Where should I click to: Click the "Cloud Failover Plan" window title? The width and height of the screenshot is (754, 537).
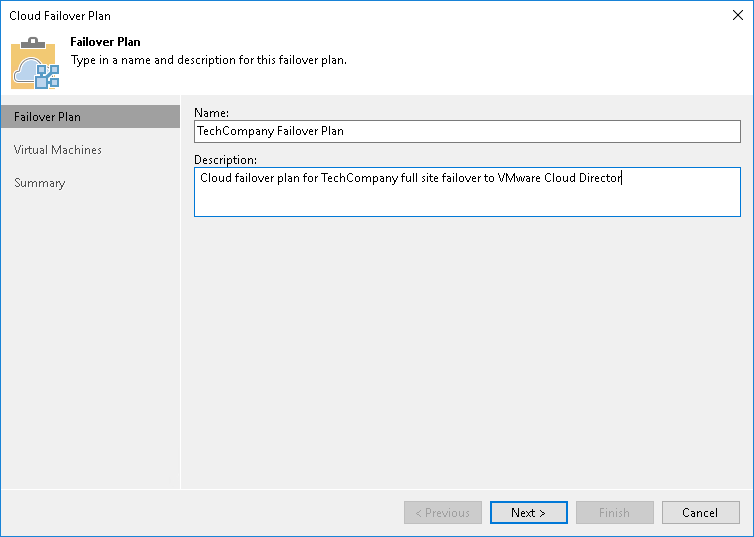pos(60,16)
